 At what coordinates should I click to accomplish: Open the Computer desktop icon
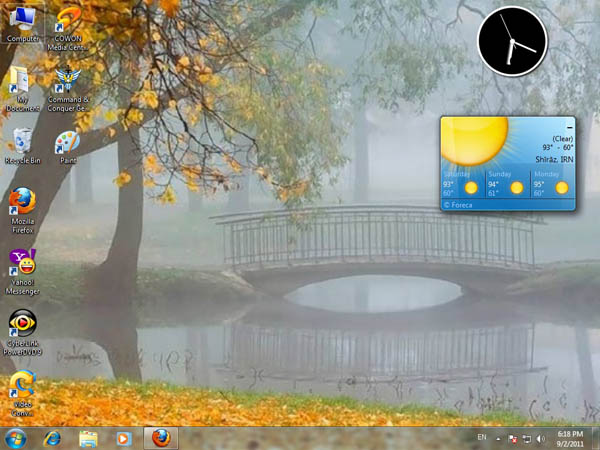[23, 20]
